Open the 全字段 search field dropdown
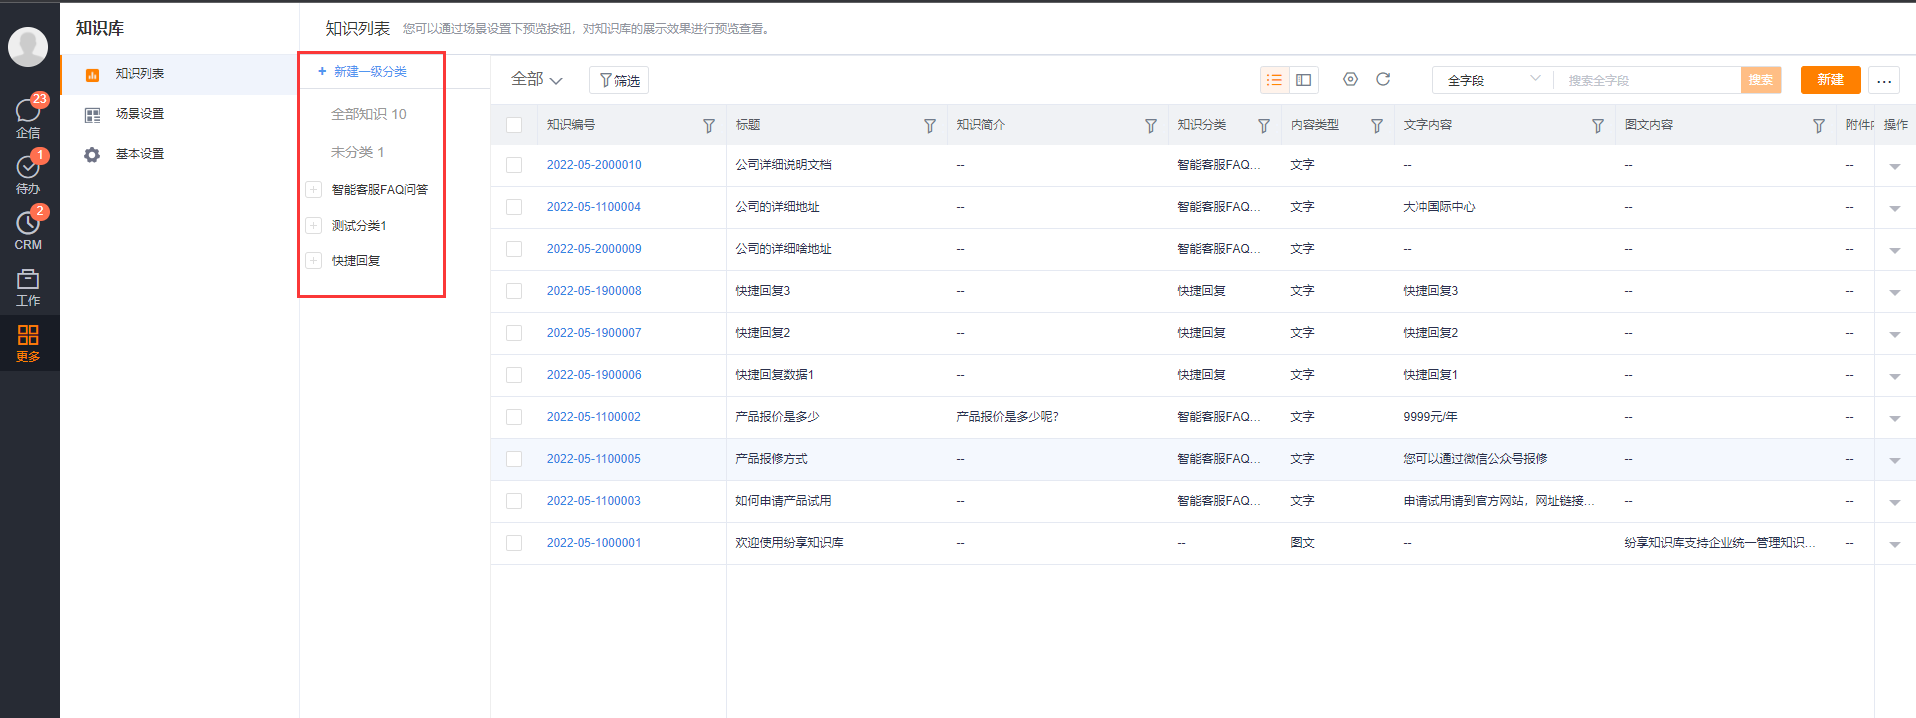Viewport: 1916px width, 718px height. pos(1492,80)
